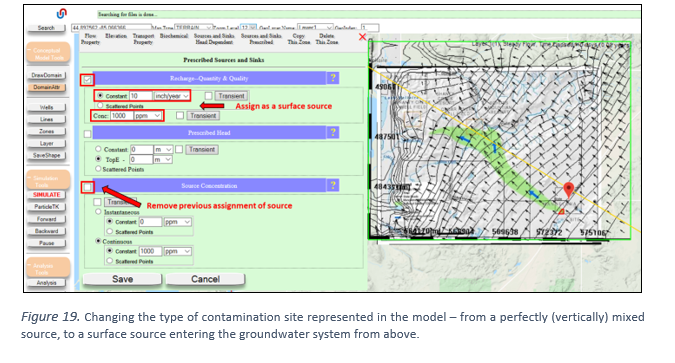
Task: Click the application logo at top left
Action: pos(62,14)
